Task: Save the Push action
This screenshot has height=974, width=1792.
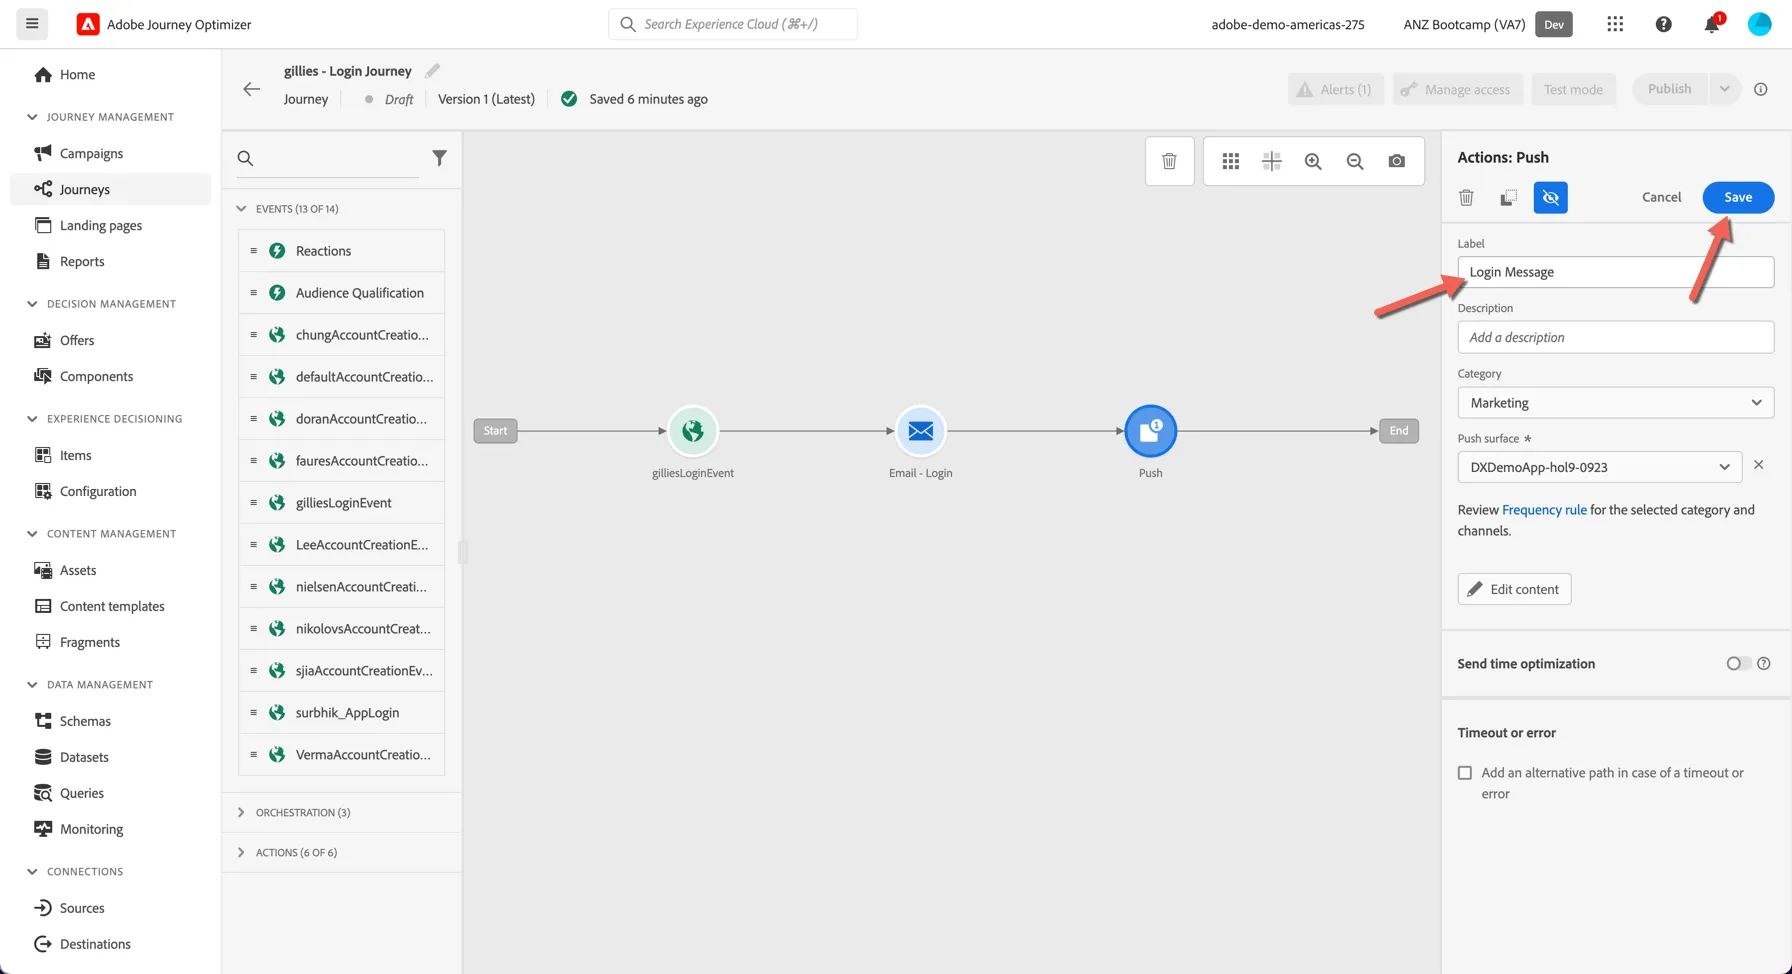Action: [1738, 197]
